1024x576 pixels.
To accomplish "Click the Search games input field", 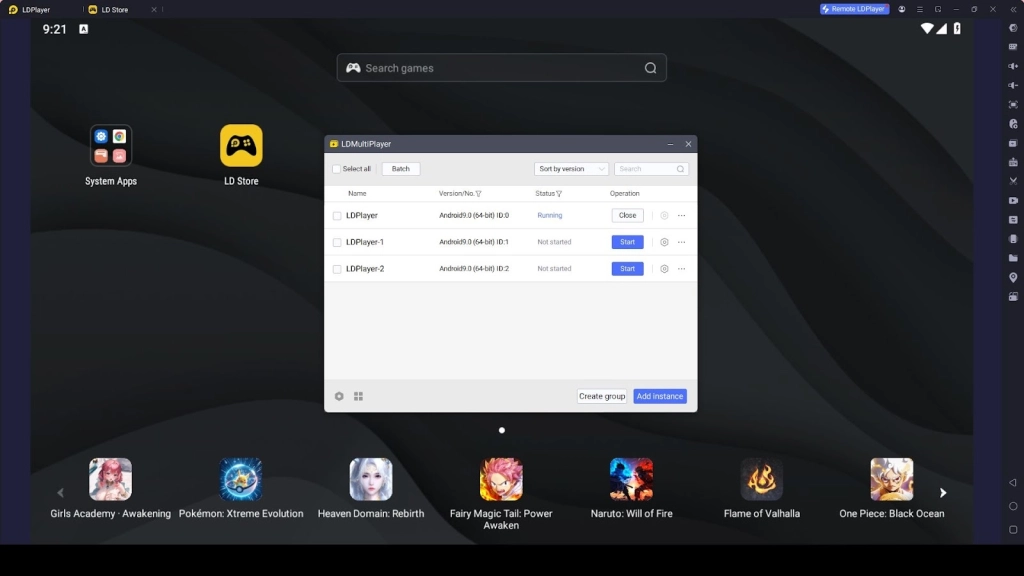I will point(502,68).
